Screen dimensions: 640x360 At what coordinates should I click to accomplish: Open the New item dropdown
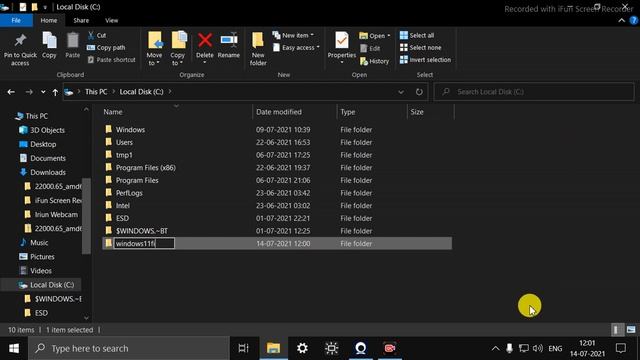point(293,36)
